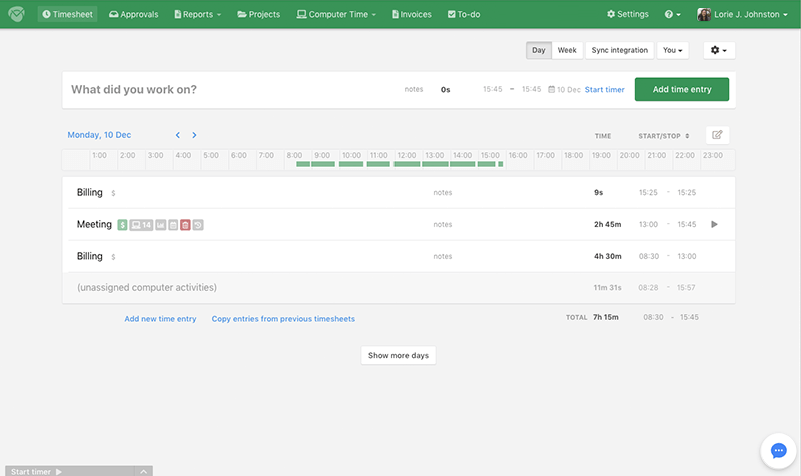801x476 pixels.
Task: Switch to Week view
Action: (x=567, y=50)
